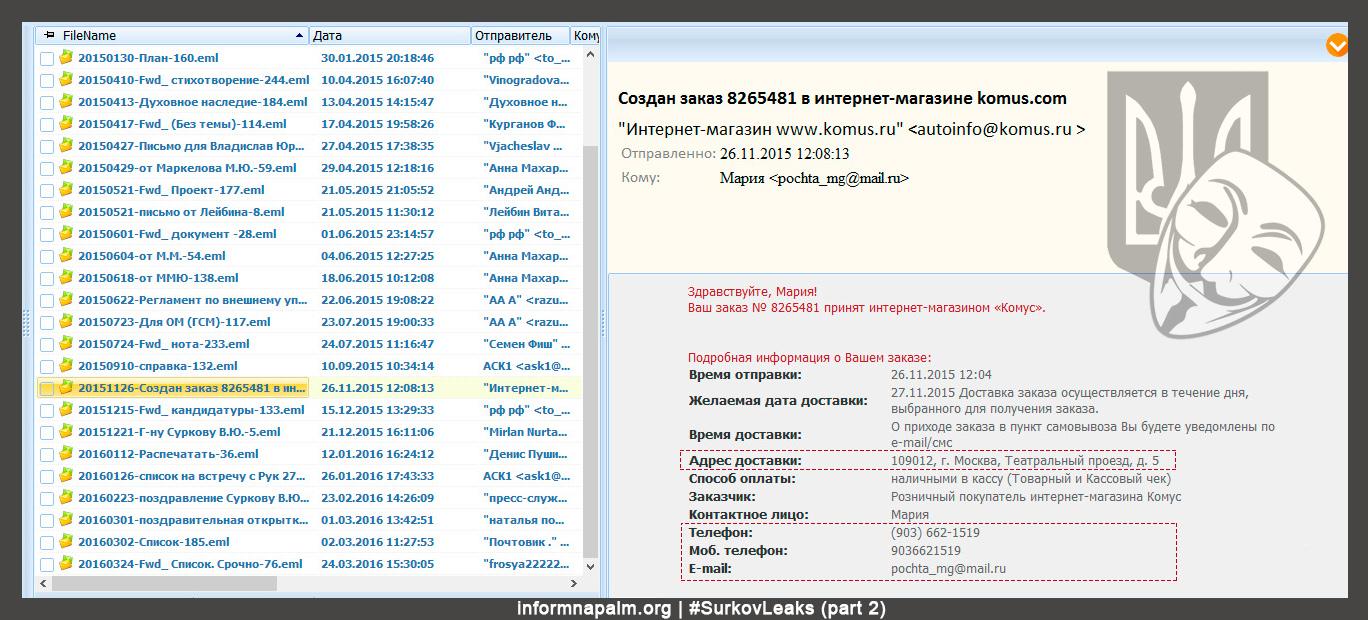Sort by the Отправитель column header
The height and width of the screenshot is (620, 1368).
(x=520, y=35)
